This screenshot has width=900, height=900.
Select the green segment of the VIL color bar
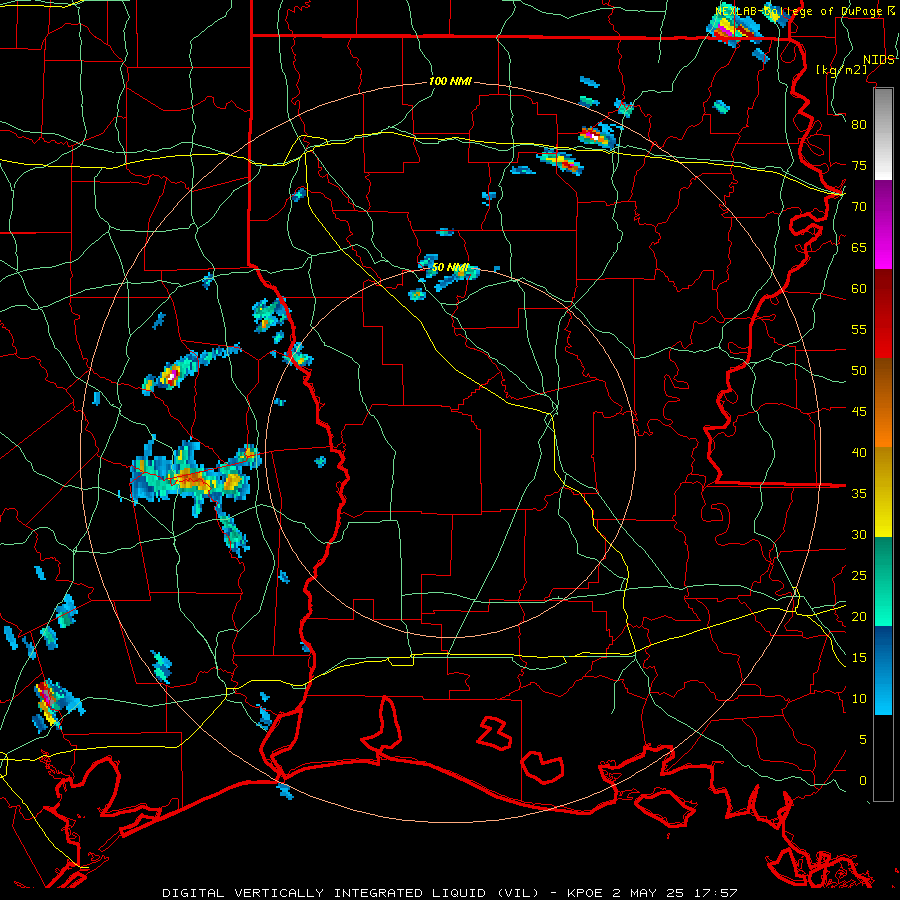(883, 581)
